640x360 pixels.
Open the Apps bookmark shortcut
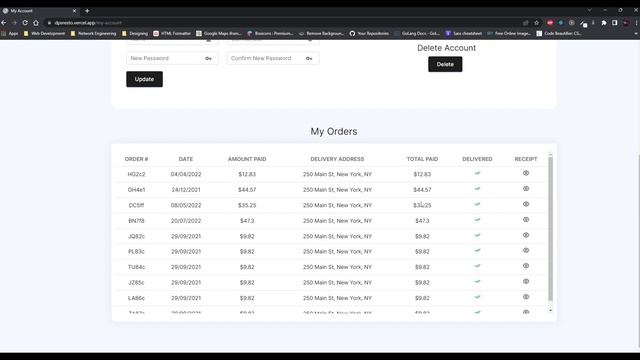[10, 33]
